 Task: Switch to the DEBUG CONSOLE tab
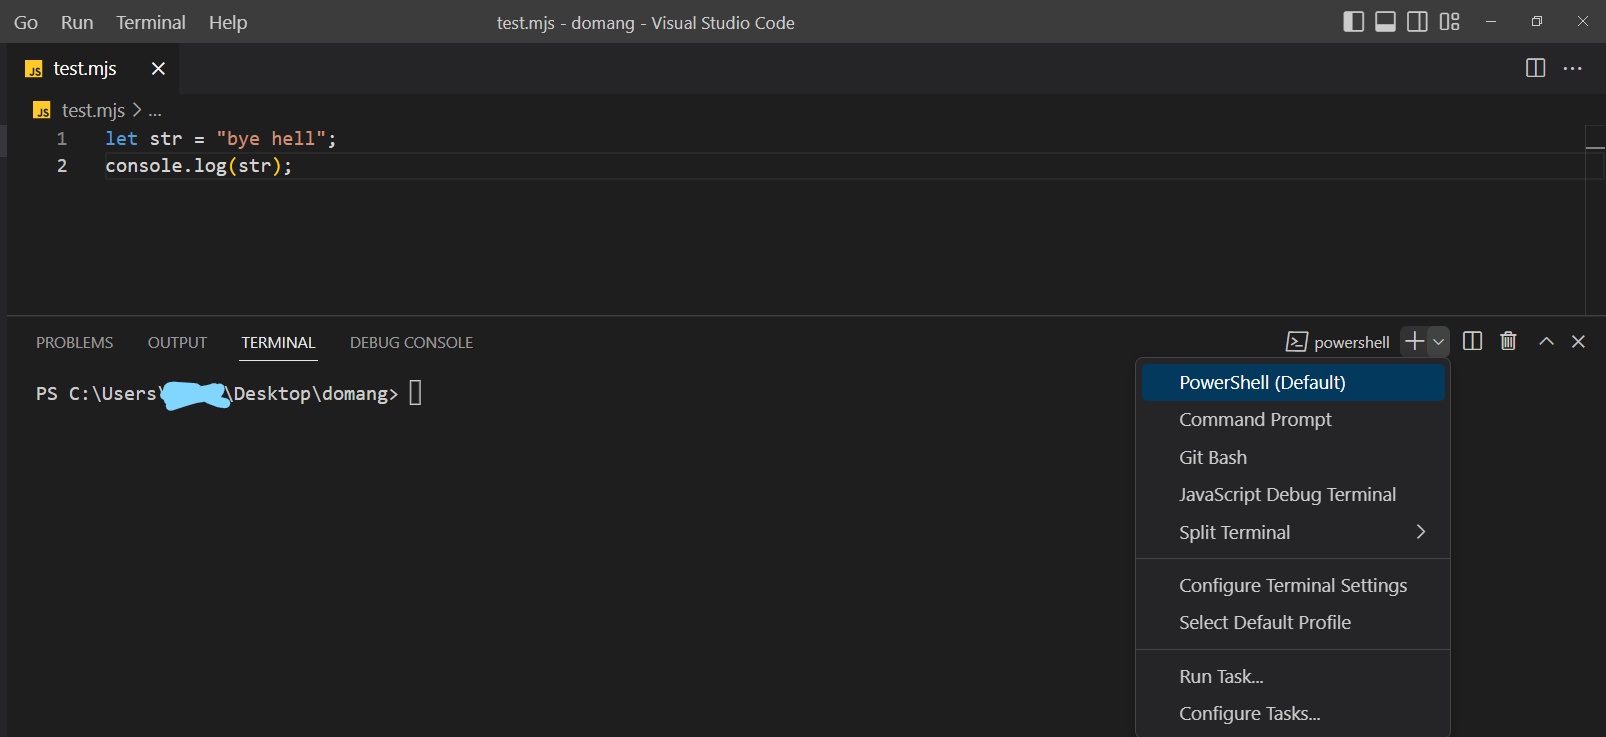coord(411,342)
